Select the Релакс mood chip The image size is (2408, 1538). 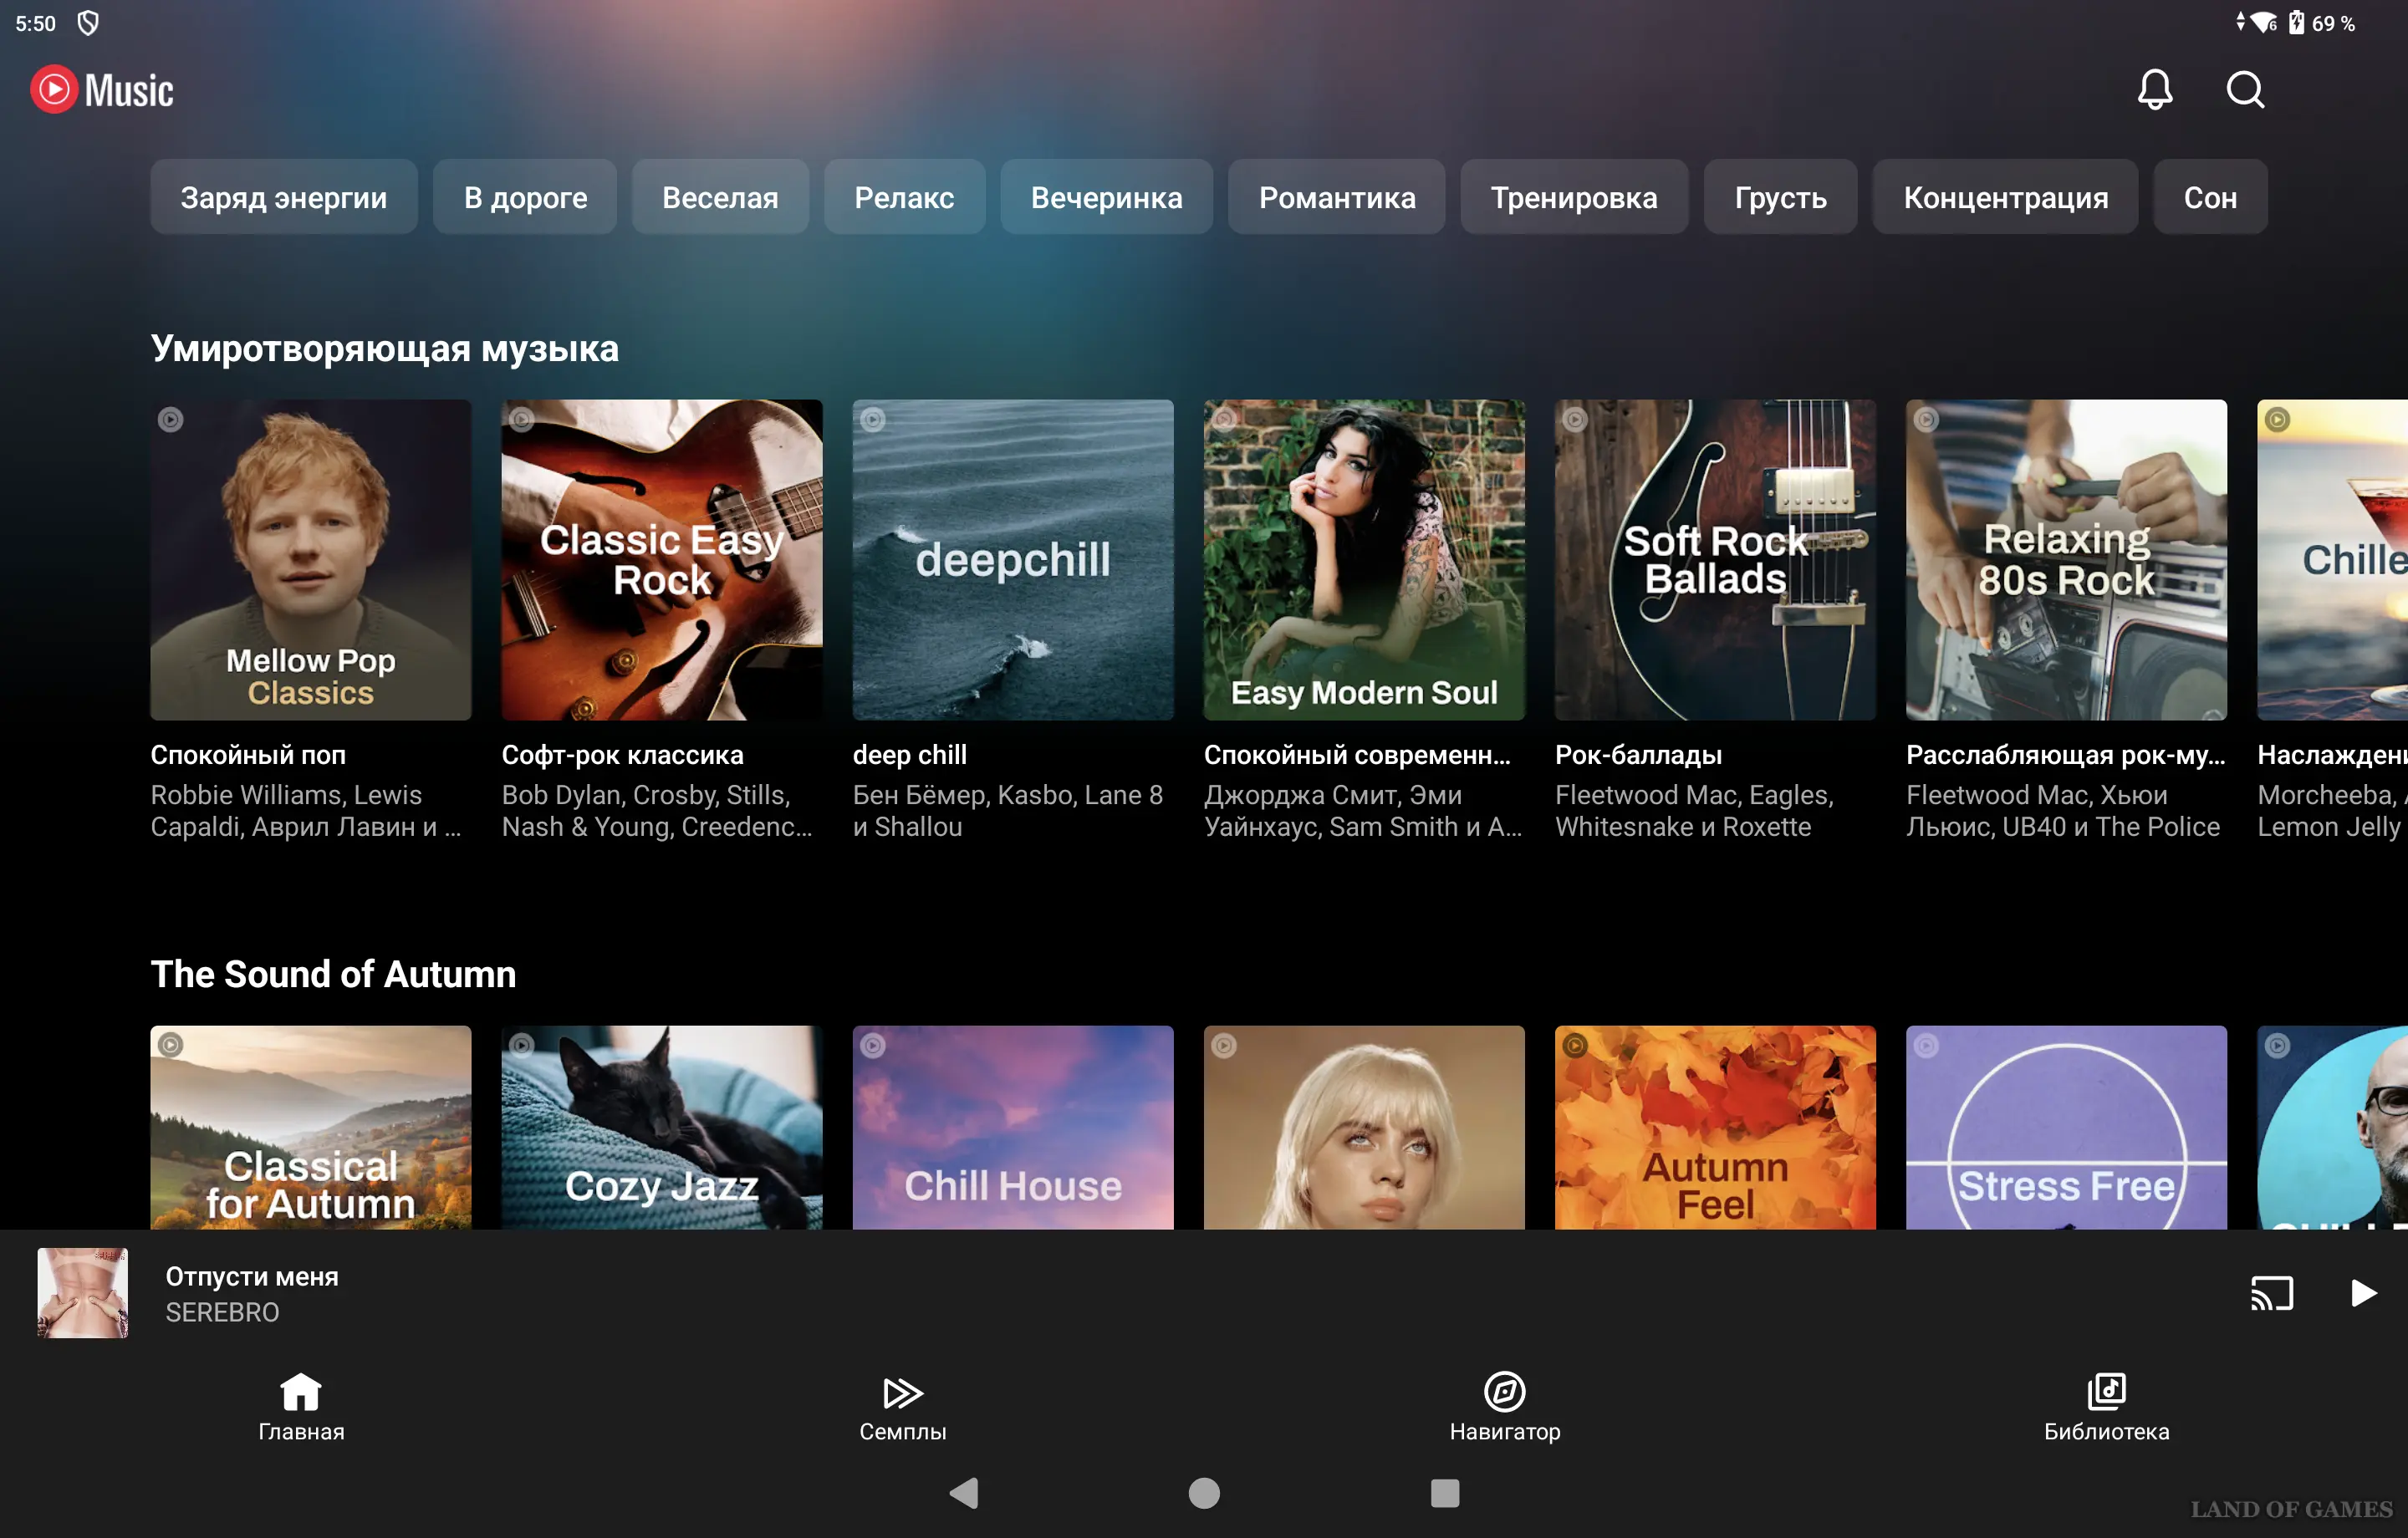click(903, 197)
